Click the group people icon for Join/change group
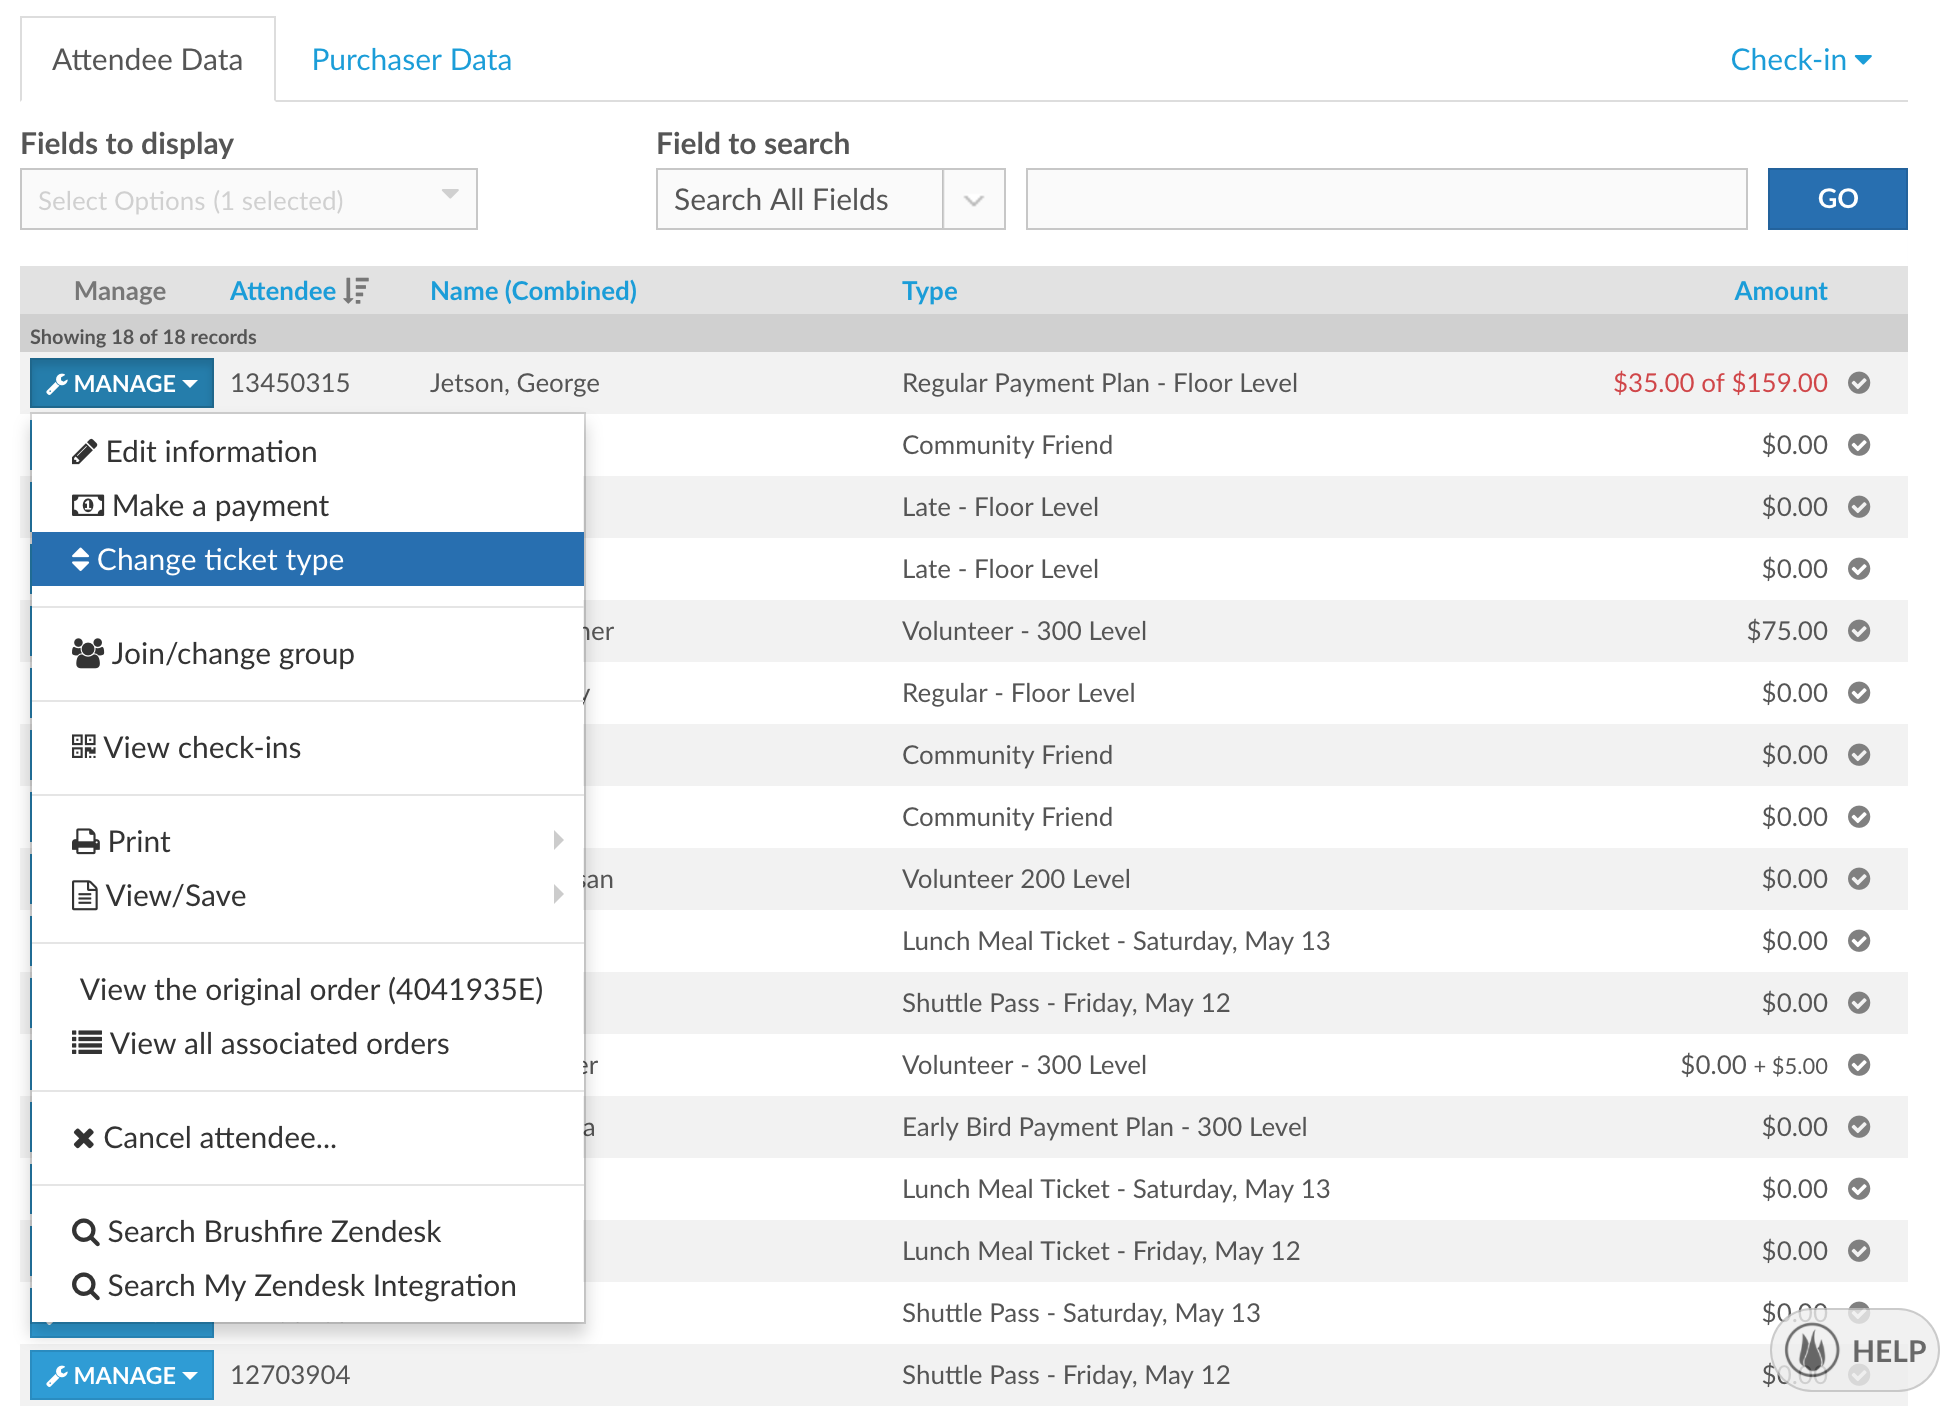1948x1412 pixels. click(x=87, y=654)
